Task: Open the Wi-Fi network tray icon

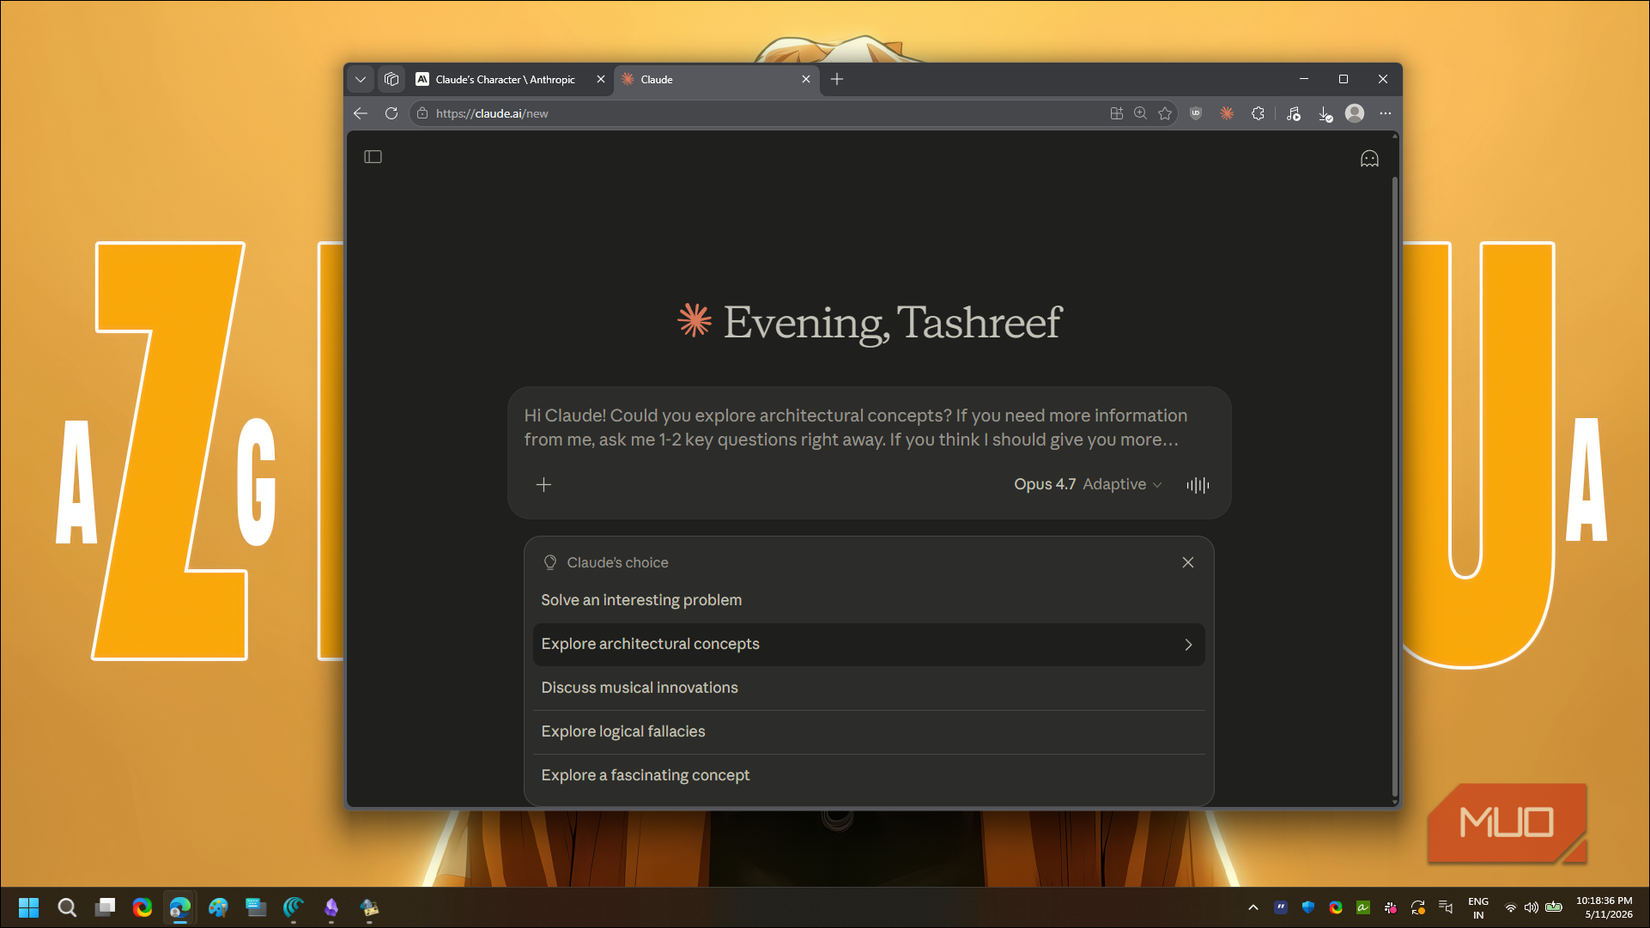Action: pos(1510,908)
